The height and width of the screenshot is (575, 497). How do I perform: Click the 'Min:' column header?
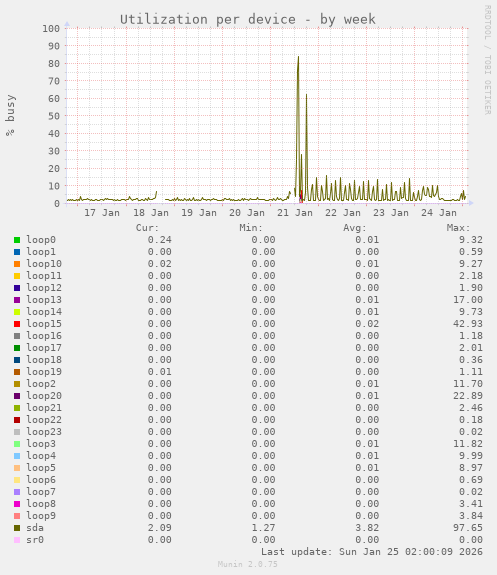[x=251, y=228]
